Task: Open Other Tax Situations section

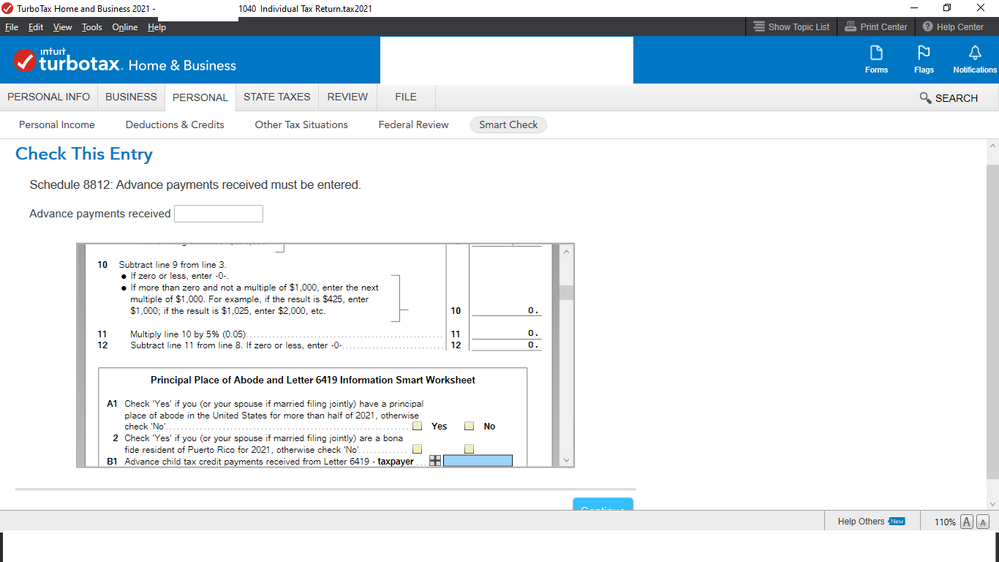Action: (301, 125)
